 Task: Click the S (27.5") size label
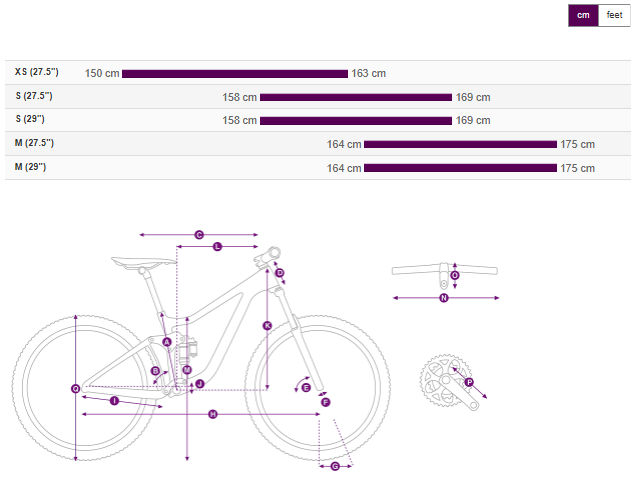(36, 96)
